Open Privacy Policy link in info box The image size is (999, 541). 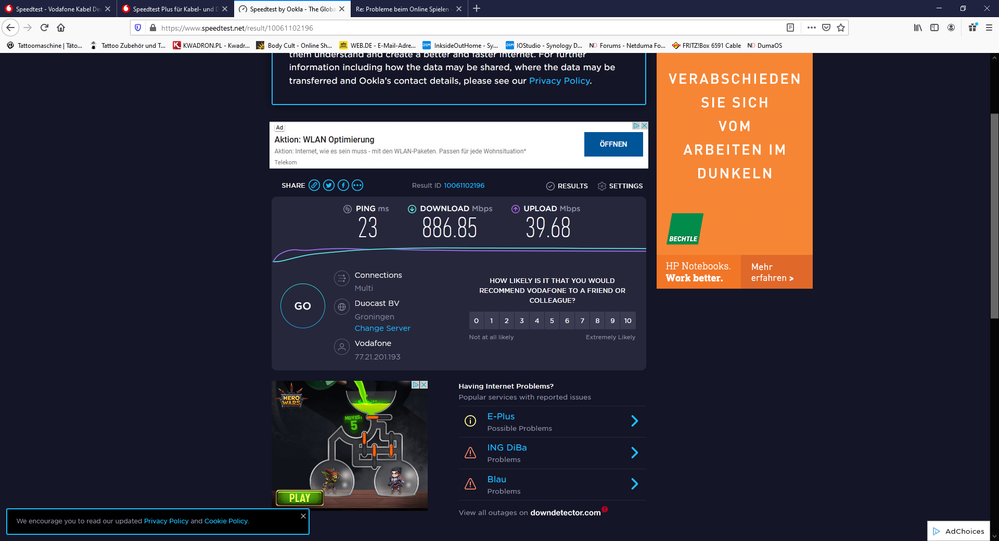click(559, 81)
